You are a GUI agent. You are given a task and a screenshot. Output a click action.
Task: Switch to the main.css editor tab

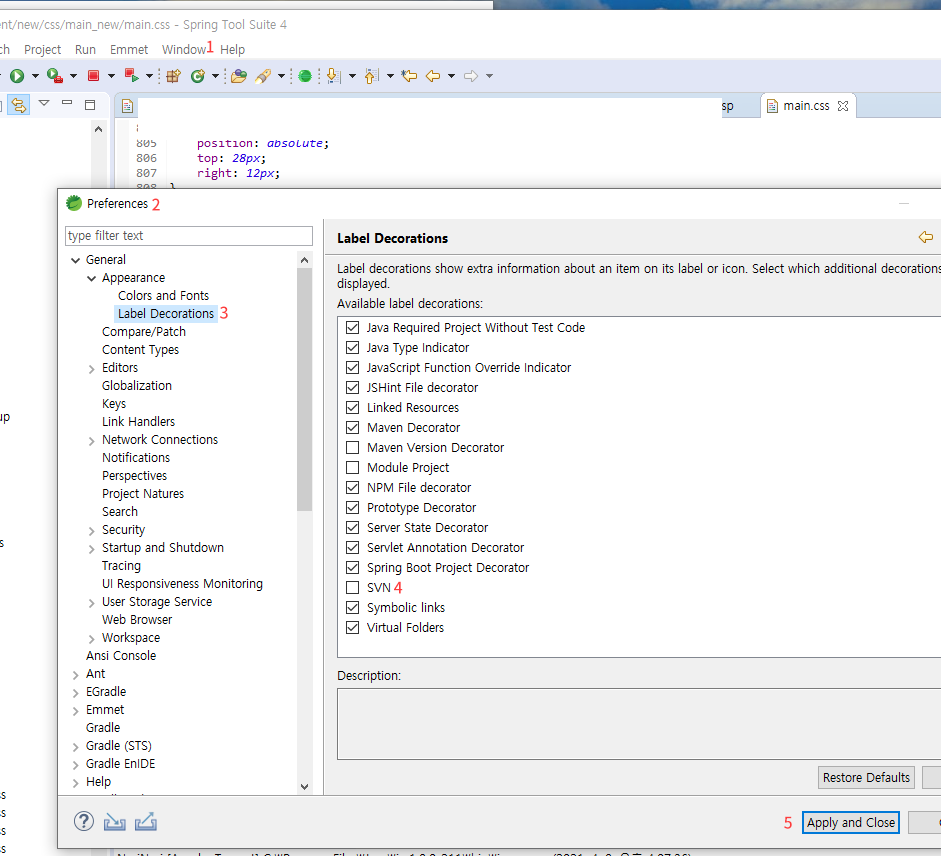(806, 106)
